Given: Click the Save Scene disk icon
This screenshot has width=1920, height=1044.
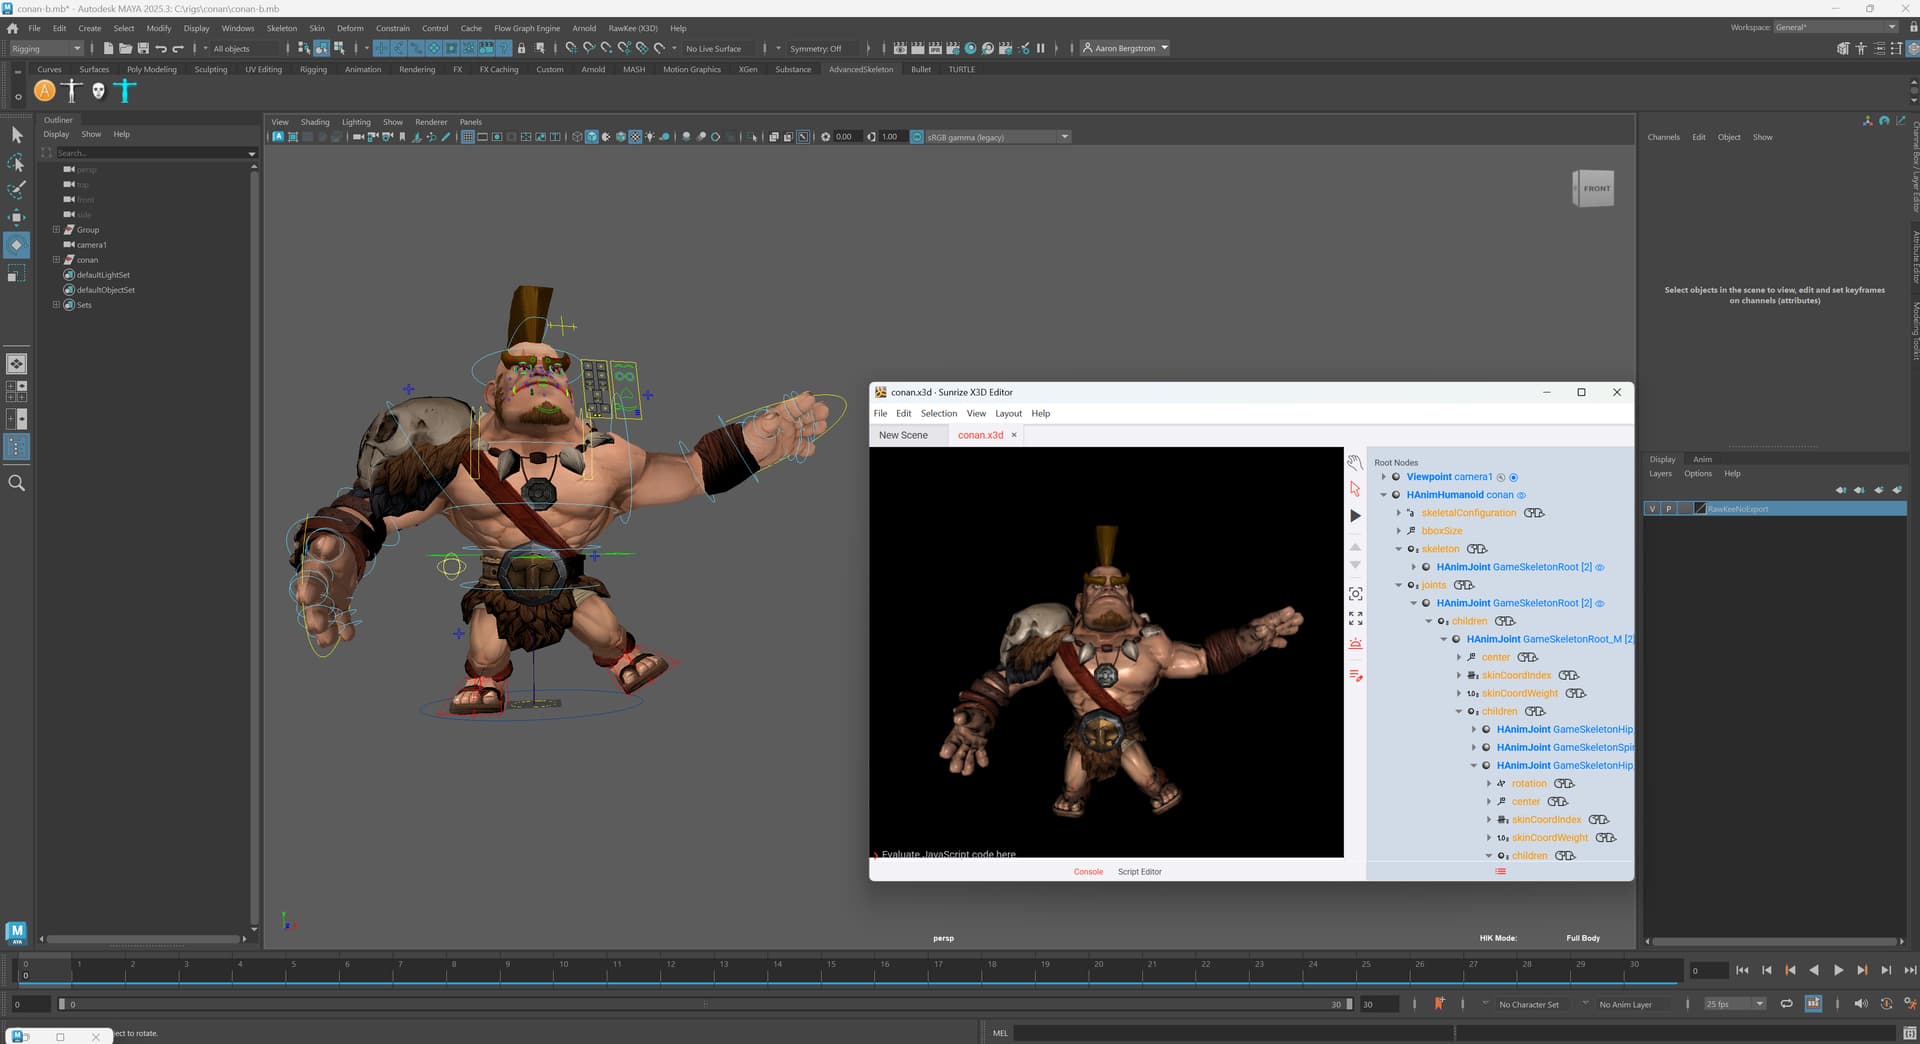Looking at the screenshot, I should point(143,48).
